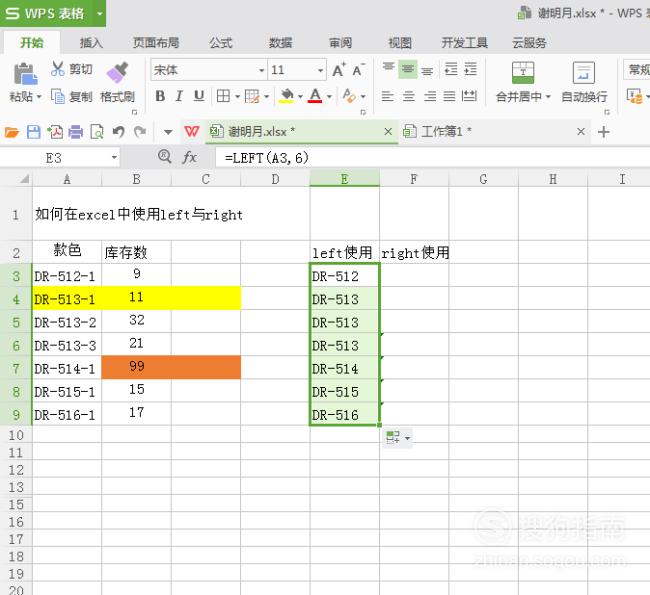650x595 pixels.
Task: Click the Undo arrow icon
Action: [x=118, y=132]
